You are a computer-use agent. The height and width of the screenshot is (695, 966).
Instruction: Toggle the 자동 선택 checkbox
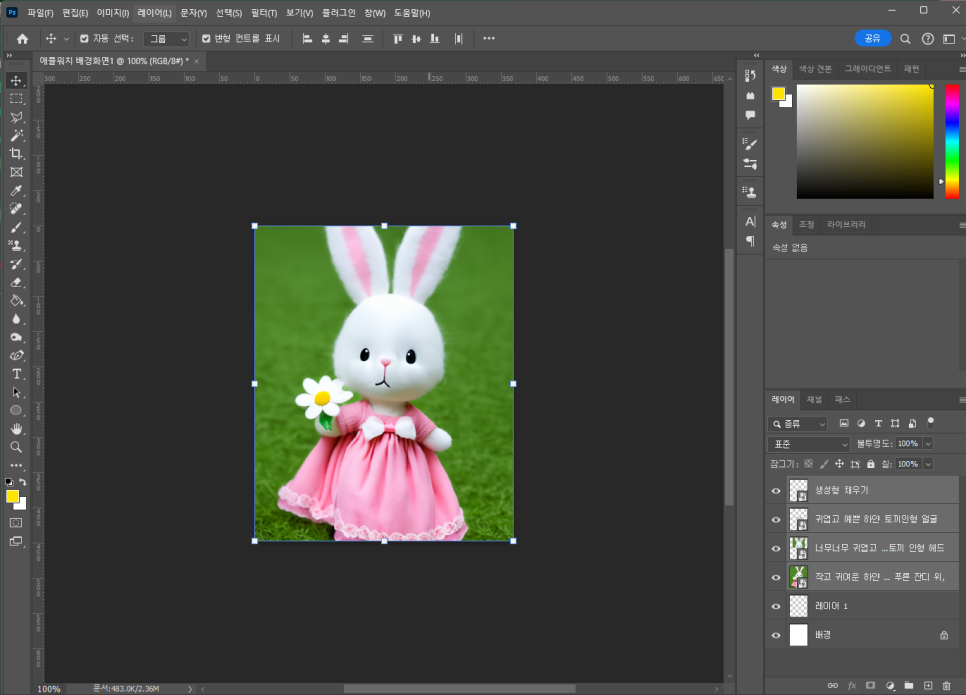pos(84,39)
